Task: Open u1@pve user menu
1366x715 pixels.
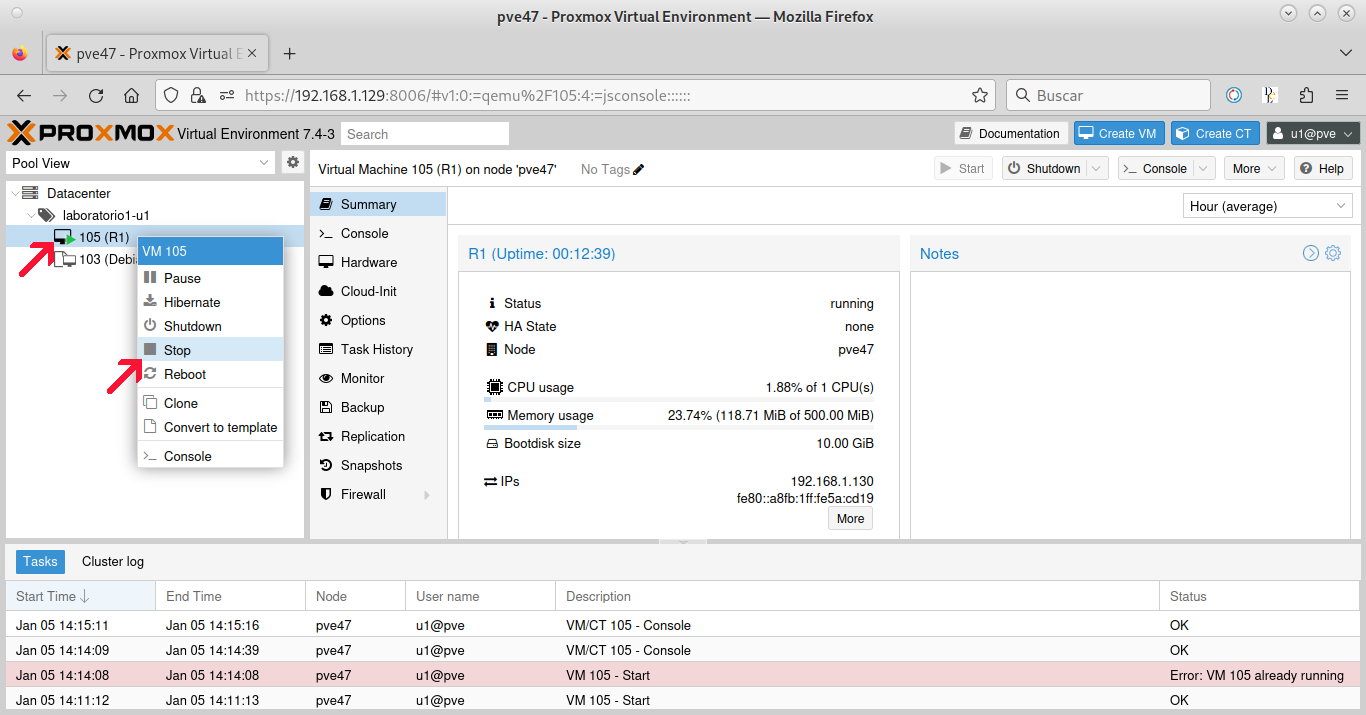Action: tap(1313, 133)
